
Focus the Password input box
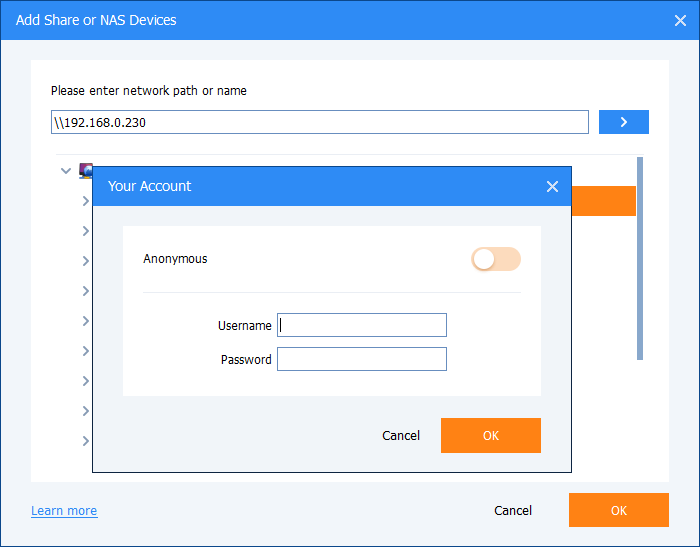pos(362,359)
